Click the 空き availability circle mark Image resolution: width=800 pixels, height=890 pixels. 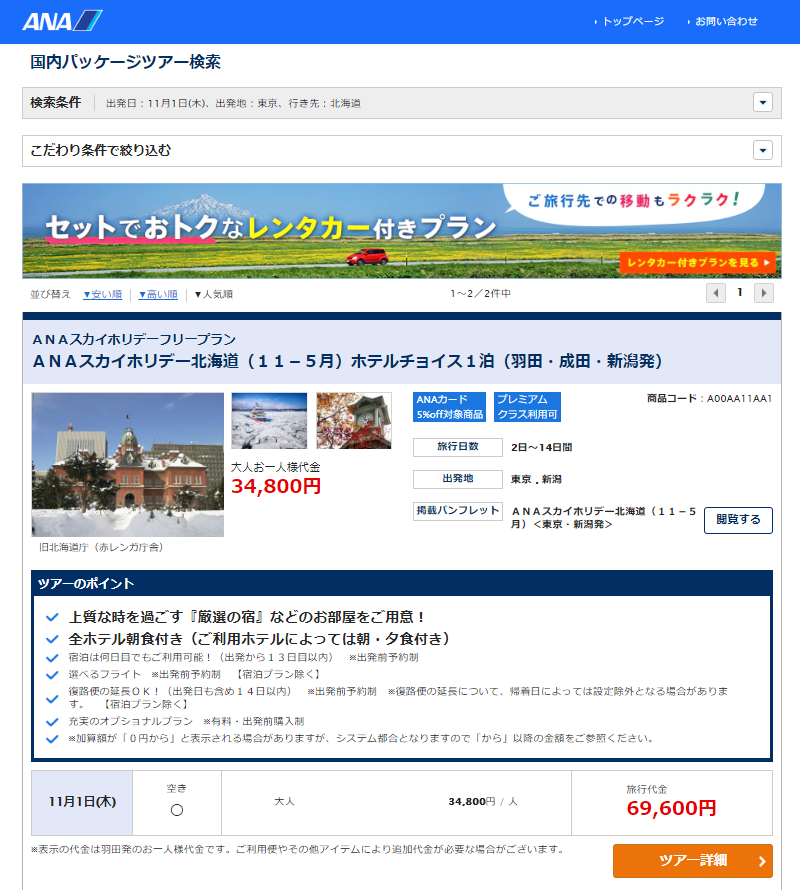tap(177, 810)
